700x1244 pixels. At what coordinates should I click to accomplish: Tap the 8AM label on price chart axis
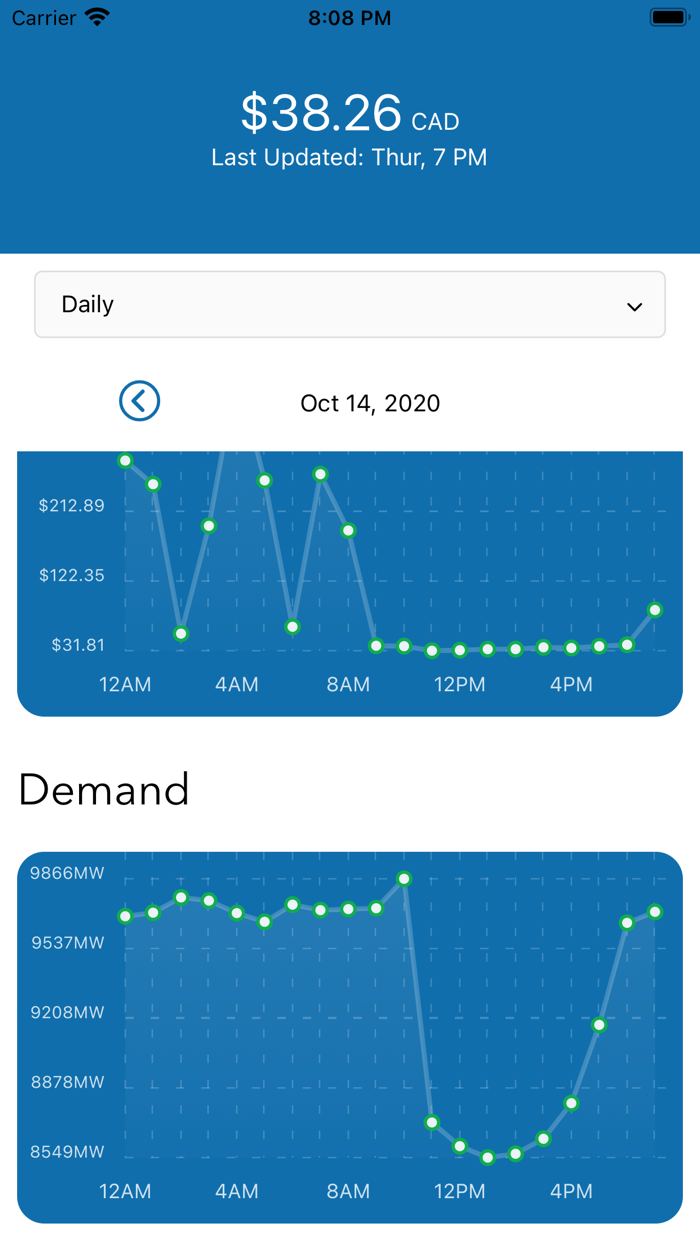(348, 685)
